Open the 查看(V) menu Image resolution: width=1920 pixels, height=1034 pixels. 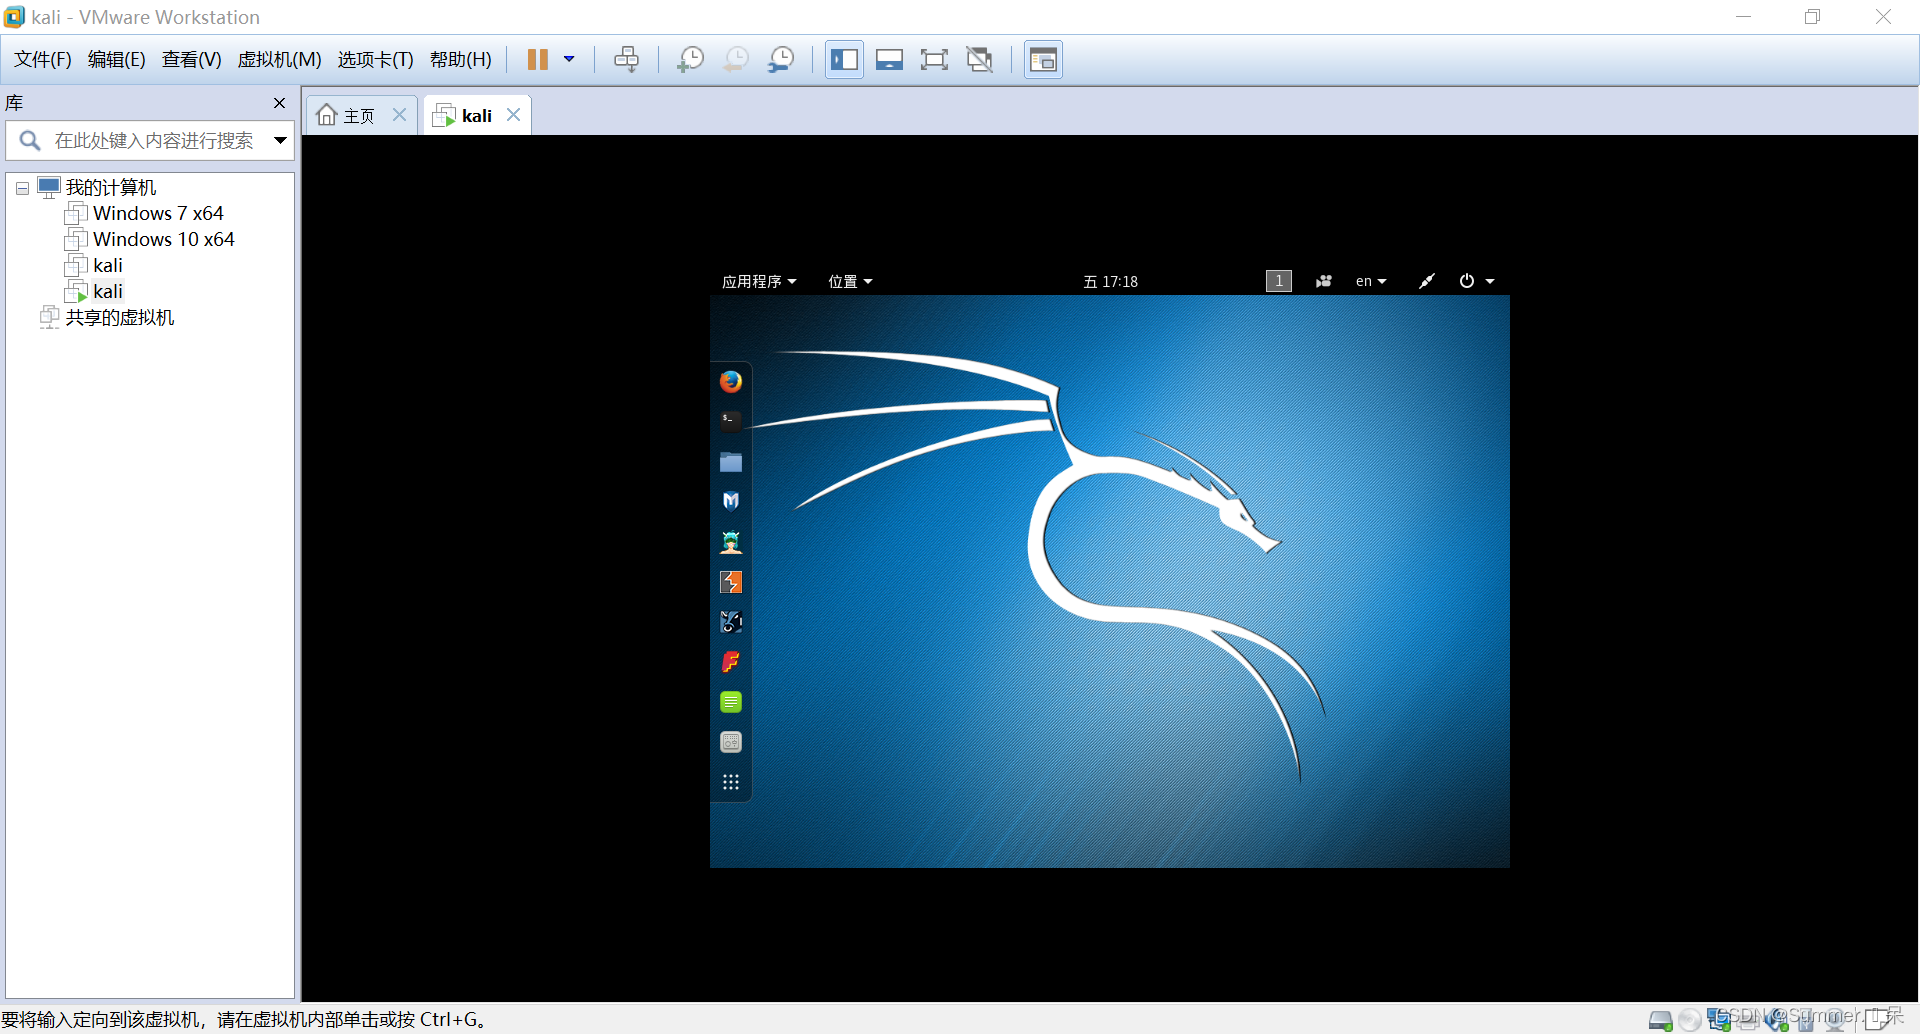(x=191, y=60)
